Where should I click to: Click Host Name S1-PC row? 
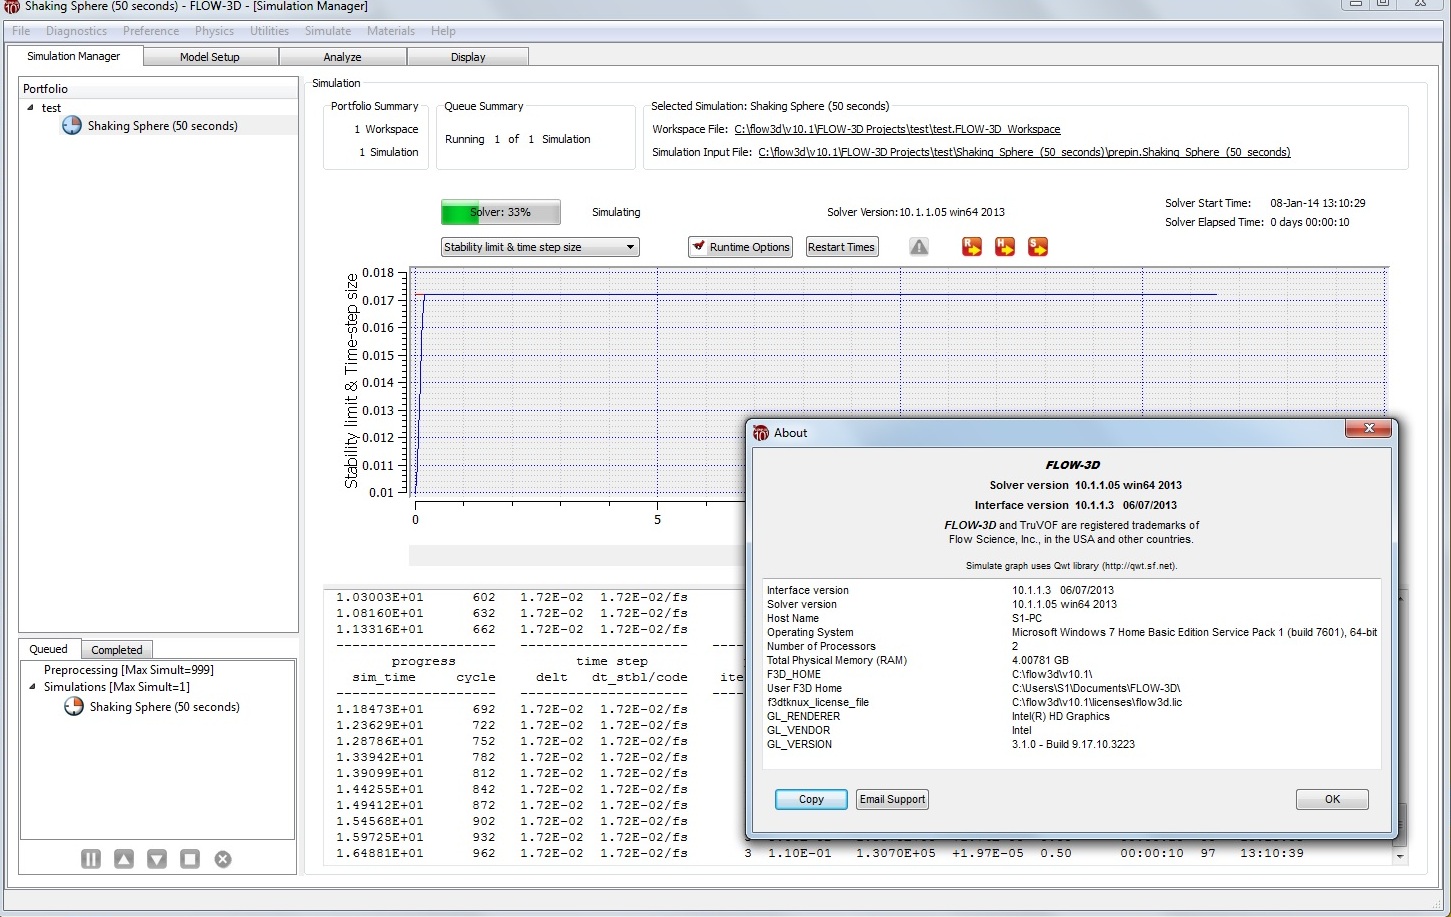[1071, 618]
